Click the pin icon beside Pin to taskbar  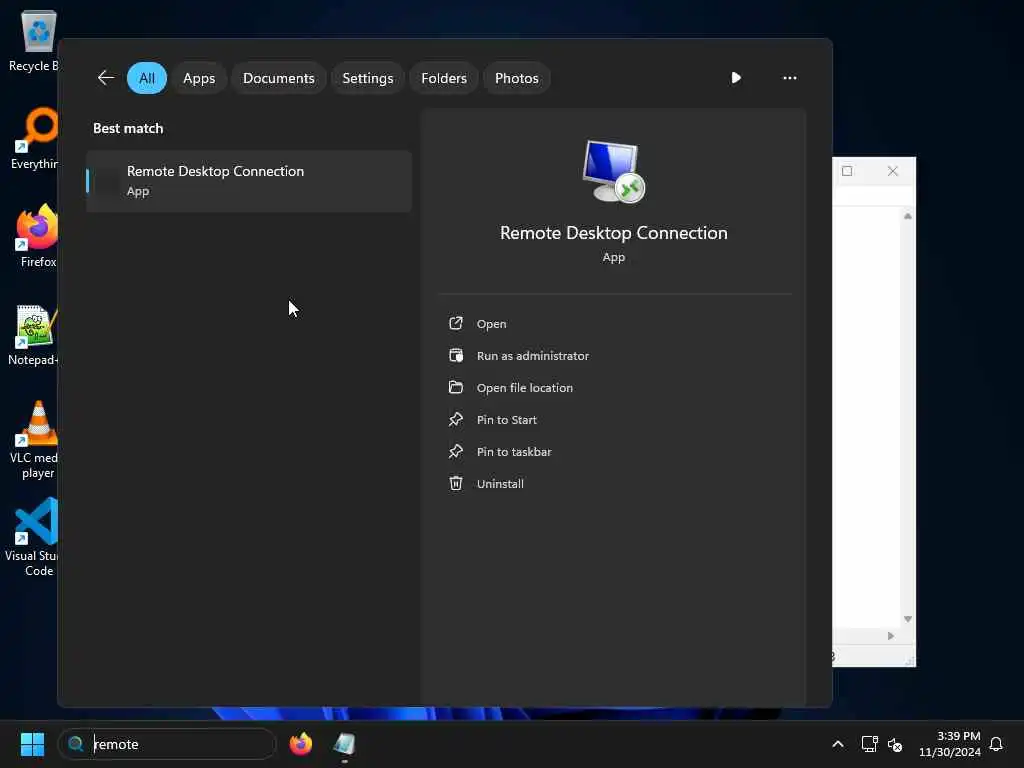[456, 451]
